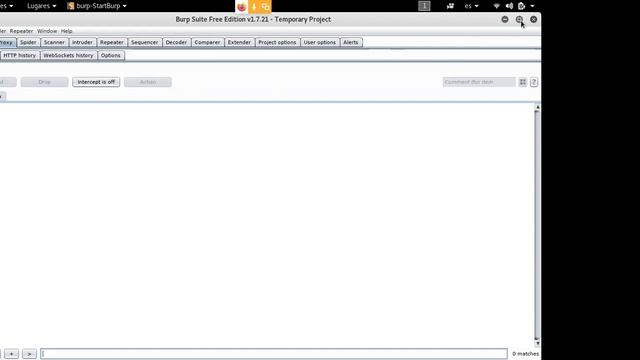This screenshot has height=360, width=640.
Task: Click the orange download arrow icon in panel
Action: click(x=253, y=7)
